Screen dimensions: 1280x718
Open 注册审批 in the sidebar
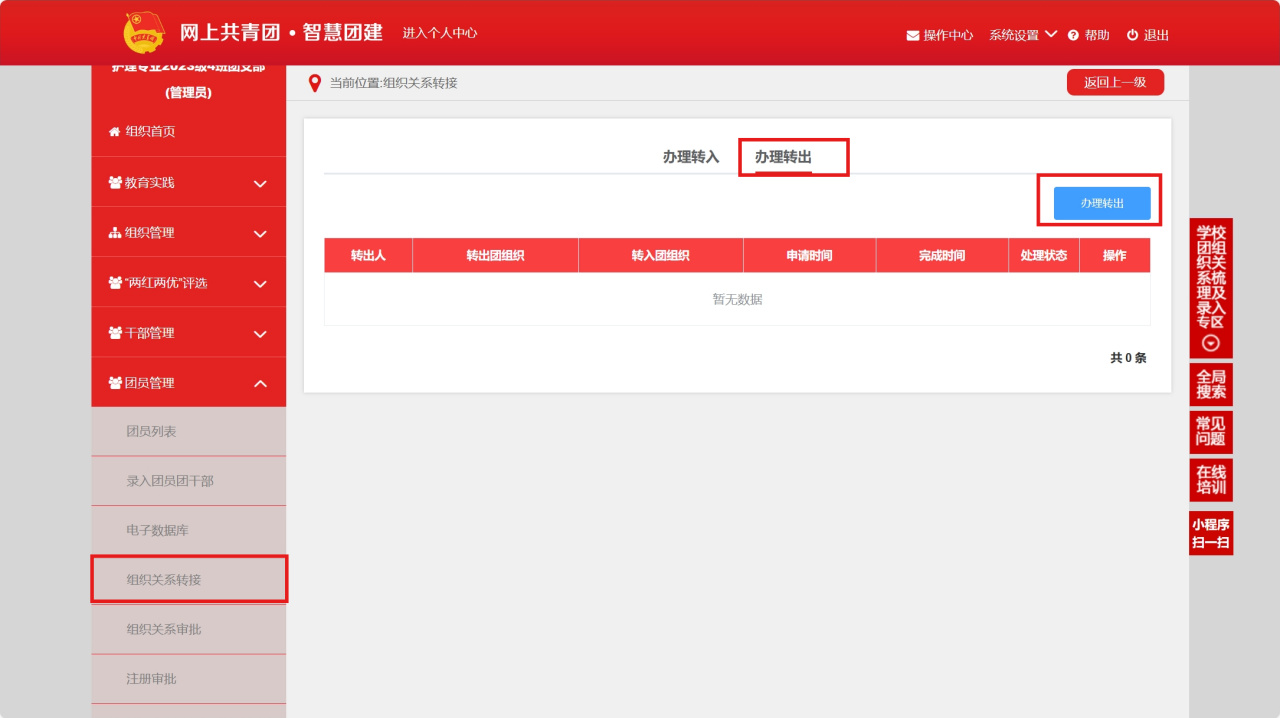(188, 679)
